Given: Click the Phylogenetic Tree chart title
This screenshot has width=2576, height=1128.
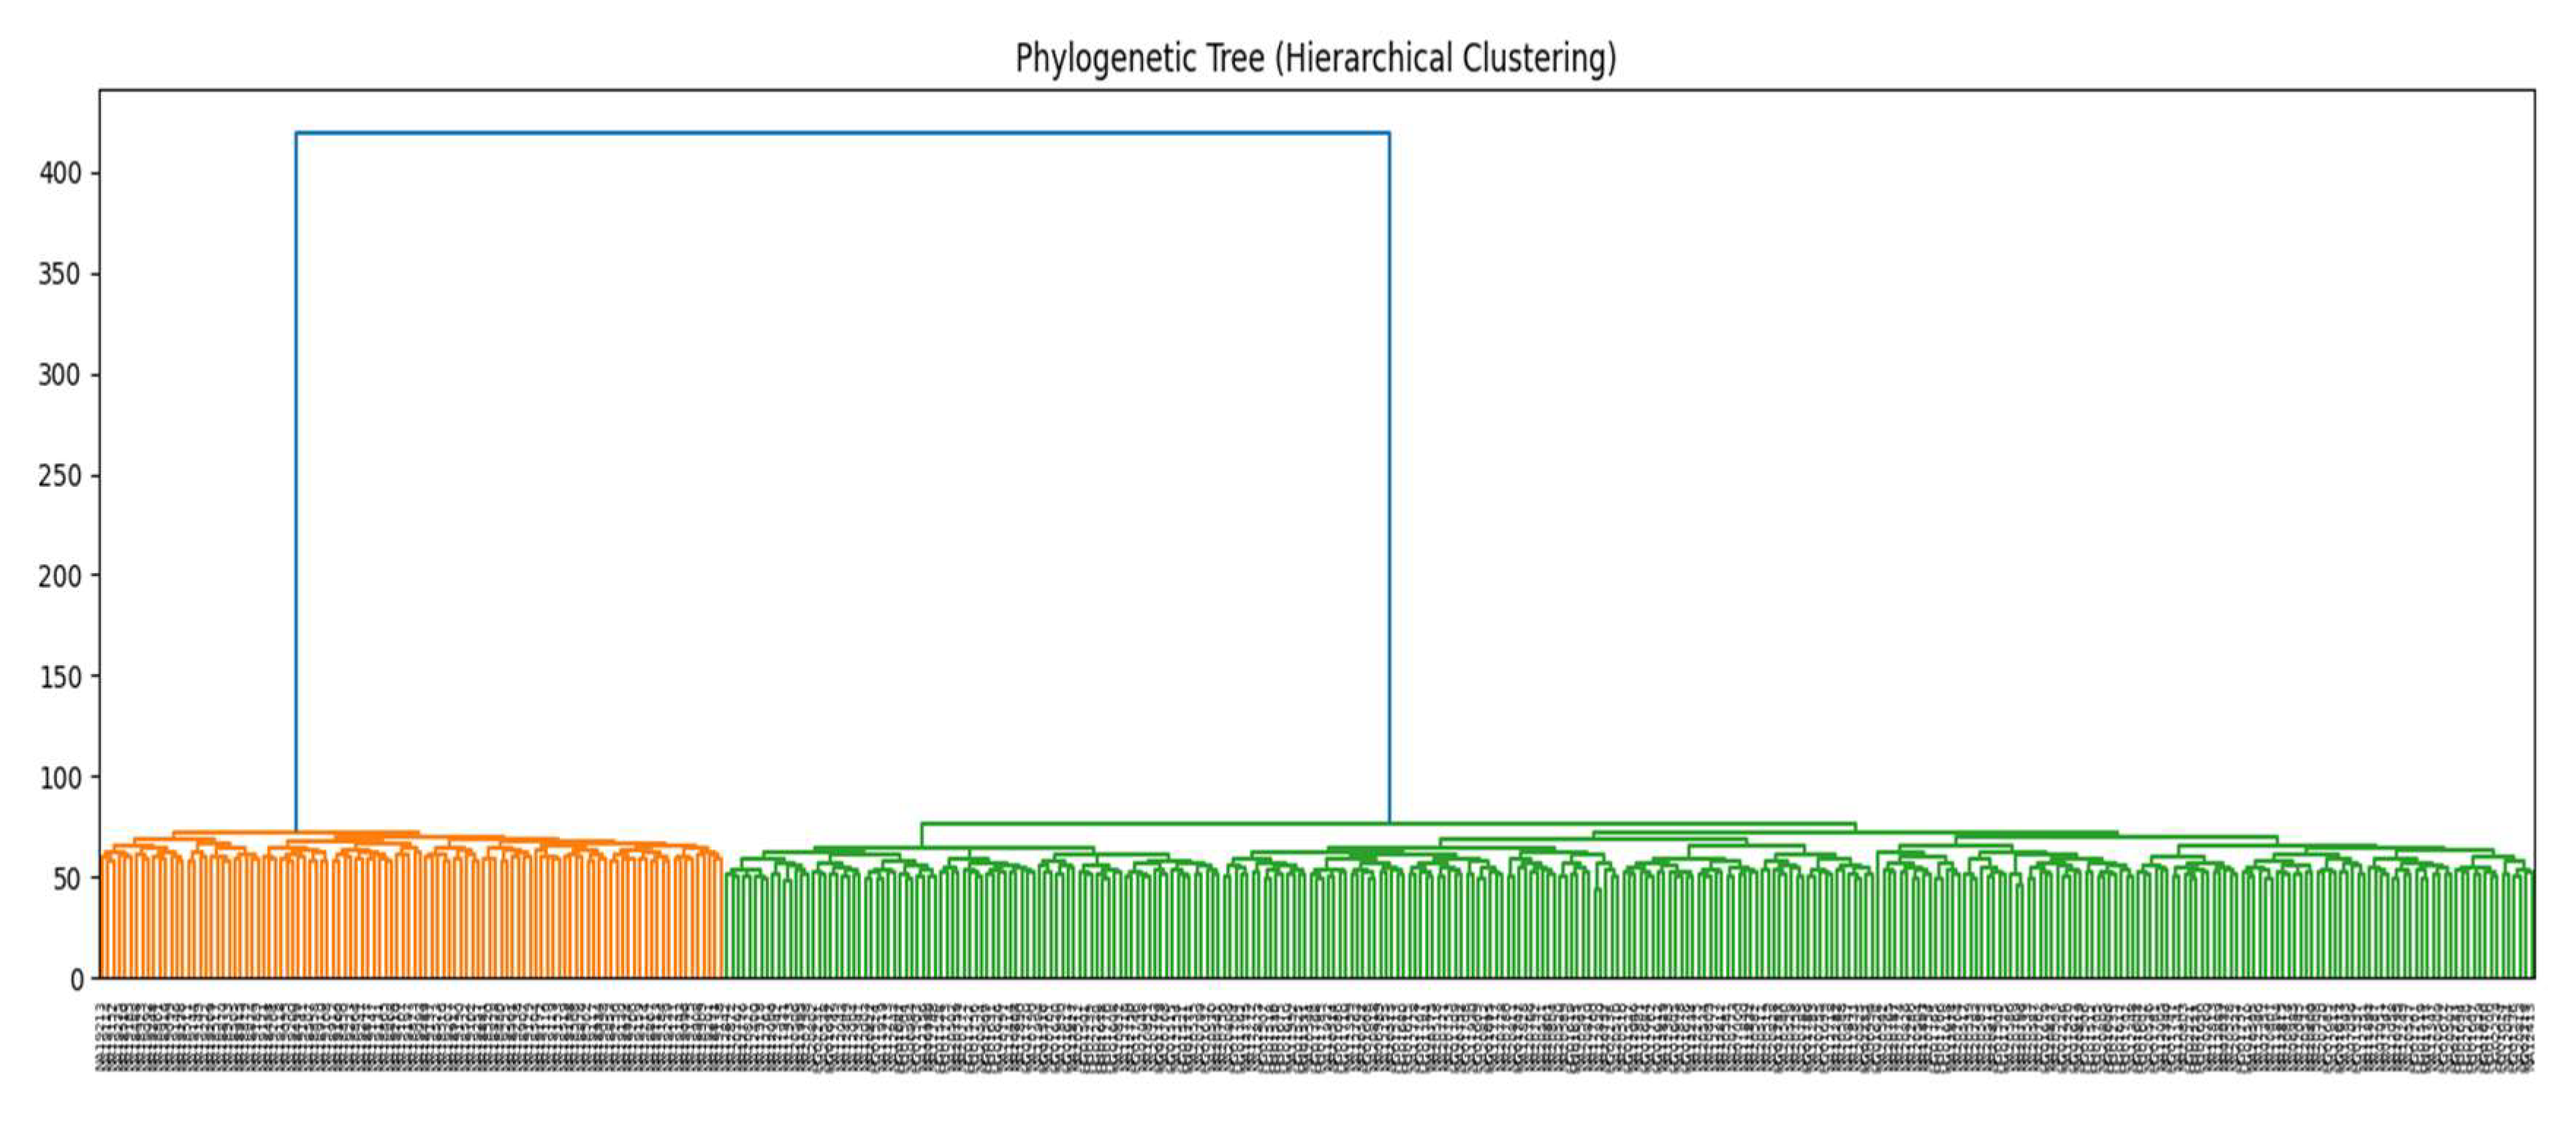Looking at the screenshot, I should 1315,58.
